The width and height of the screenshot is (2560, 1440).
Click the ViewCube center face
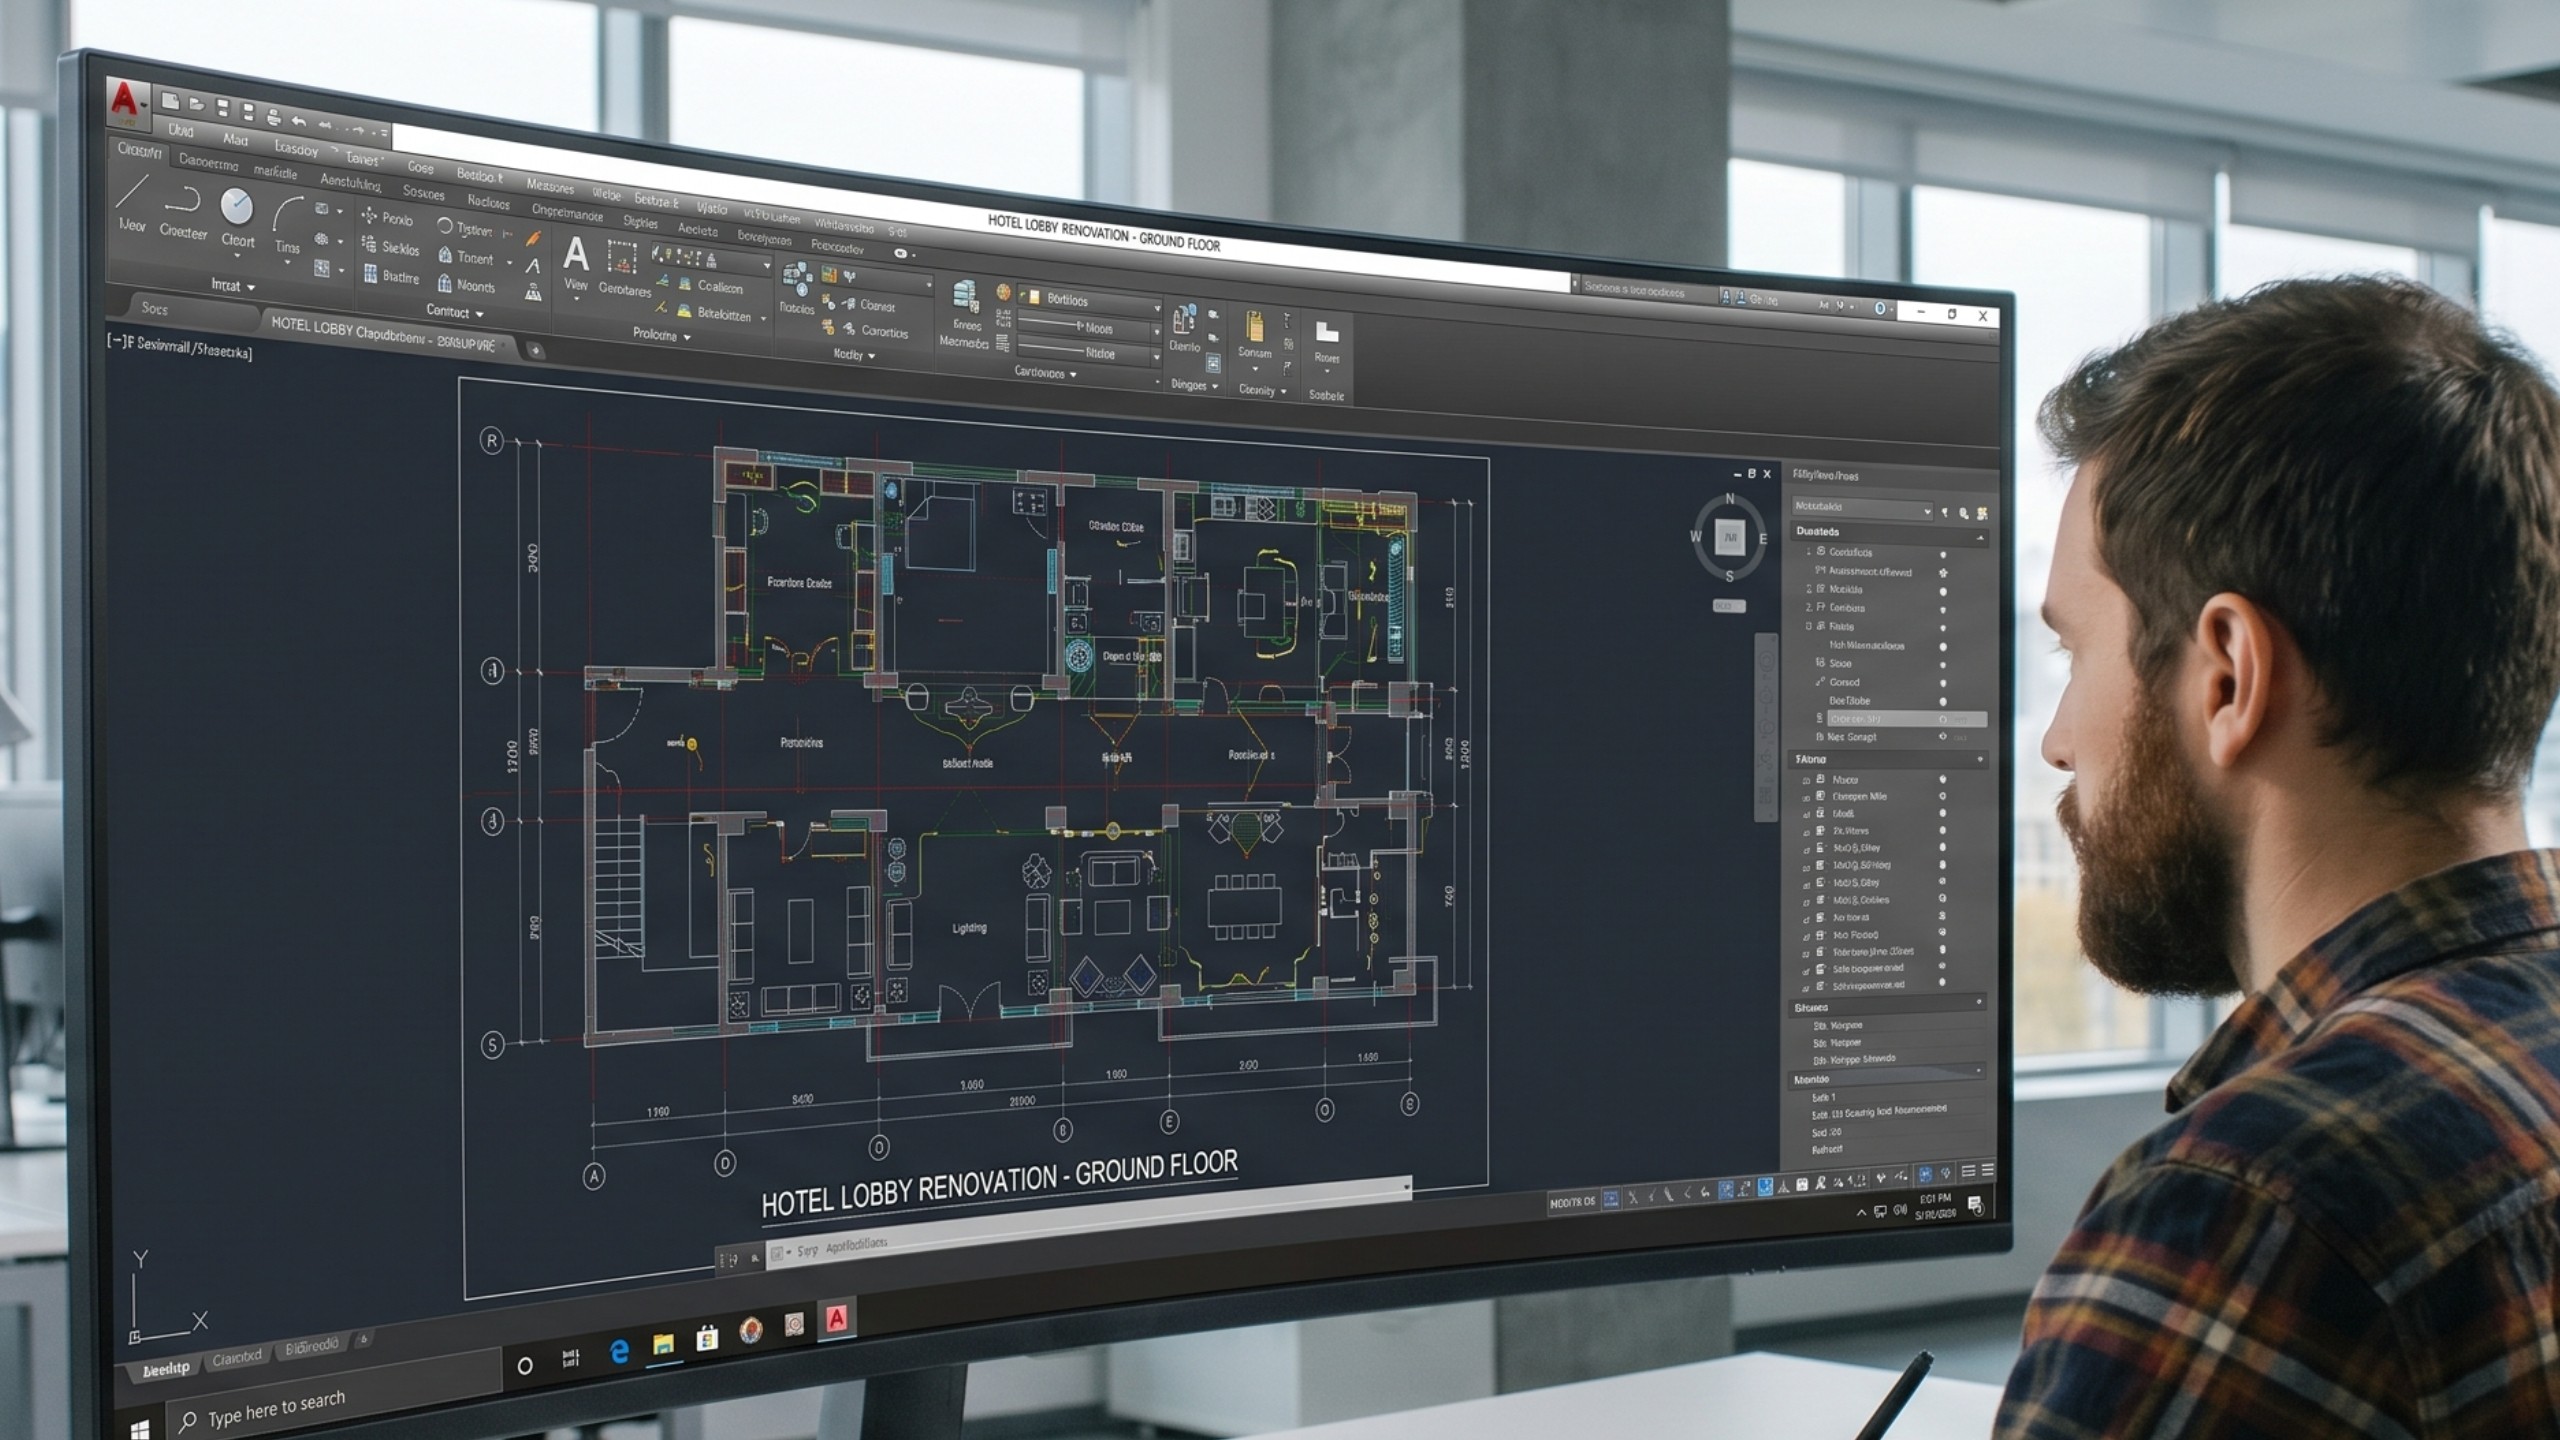tap(1730, 537)
